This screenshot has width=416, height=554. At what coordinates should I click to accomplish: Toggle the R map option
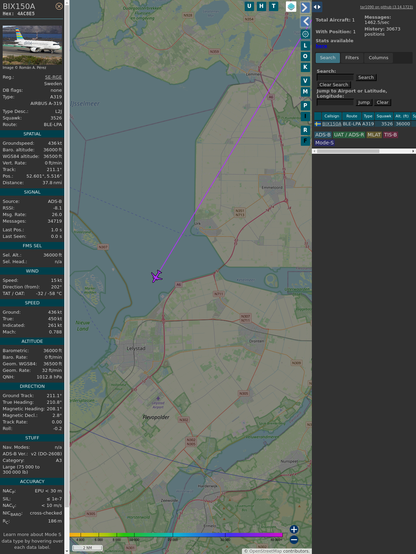pyautogui.click(x=305, y=130)
